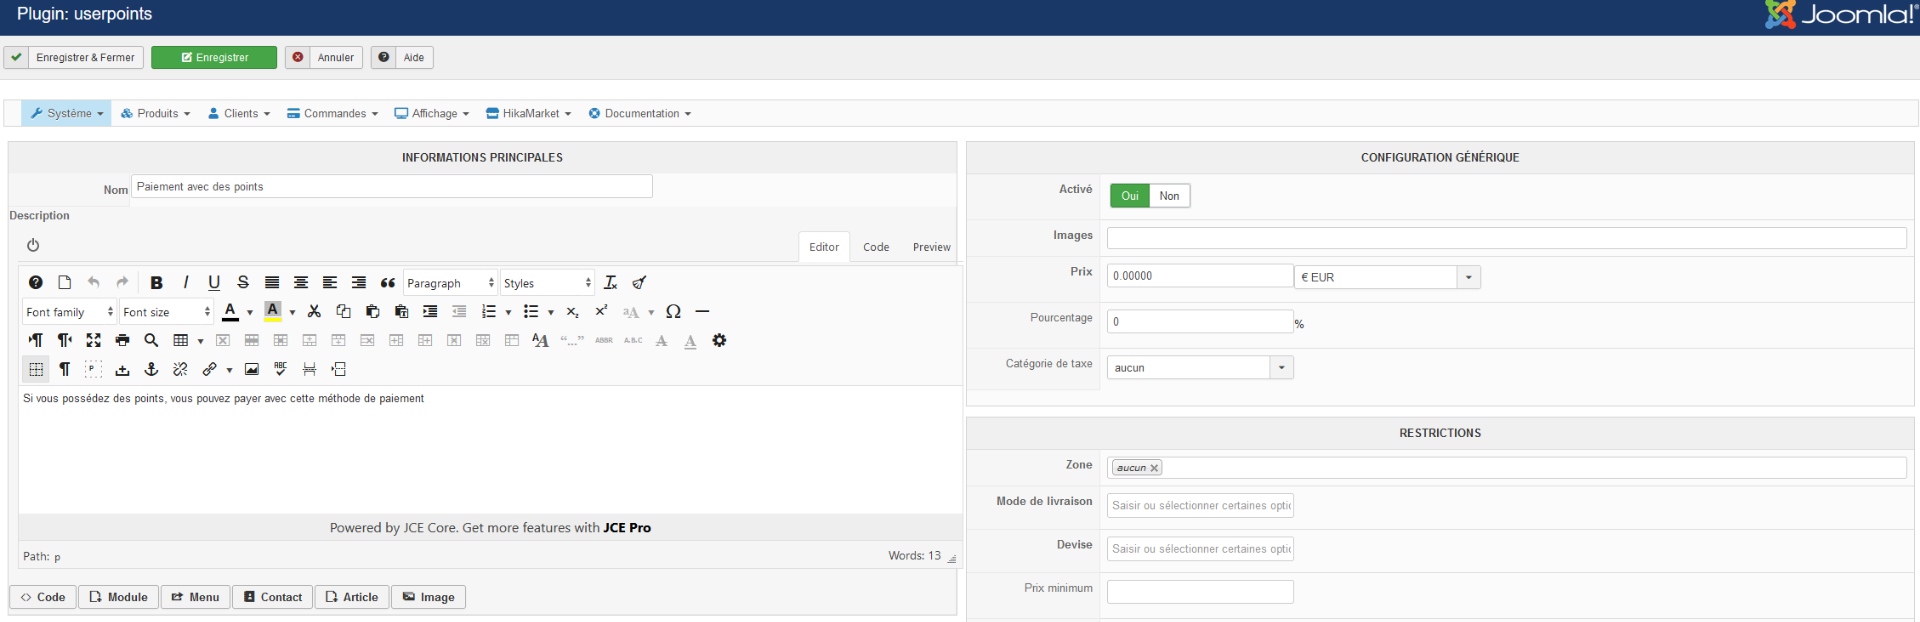Insert a blockquote
This screenshot has width=1920, height=622.
pyautogui.click(x=388, y=283)
